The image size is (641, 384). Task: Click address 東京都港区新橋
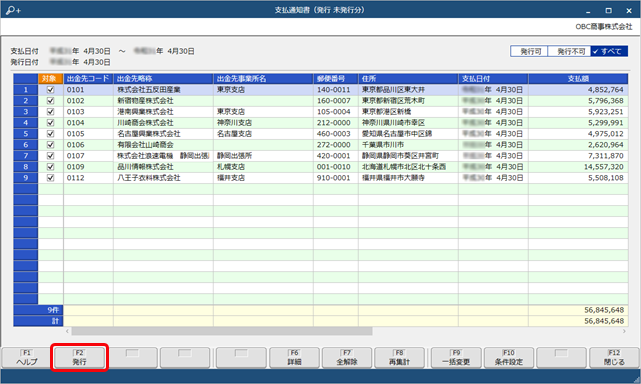tap(408, 112)
